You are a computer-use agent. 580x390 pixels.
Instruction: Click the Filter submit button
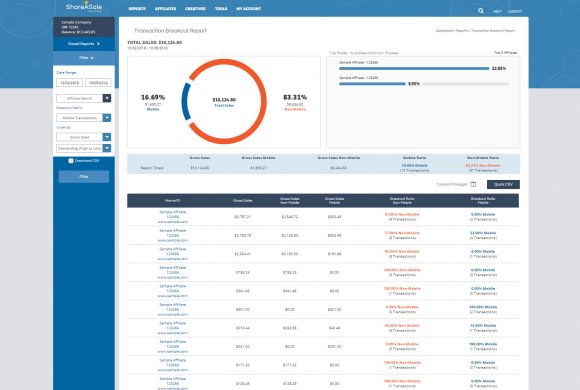84,176
